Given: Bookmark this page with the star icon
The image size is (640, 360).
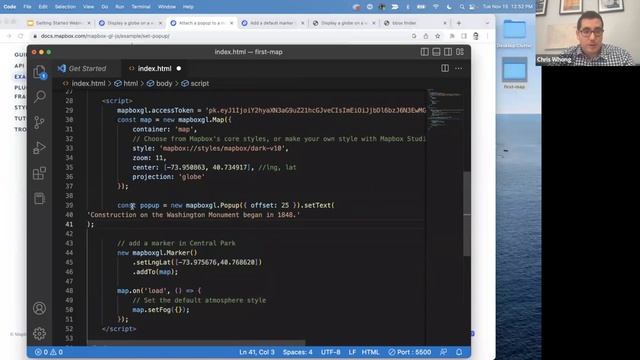Looking at the screenshot, I should pyautogui.click(x=438, y=36).
